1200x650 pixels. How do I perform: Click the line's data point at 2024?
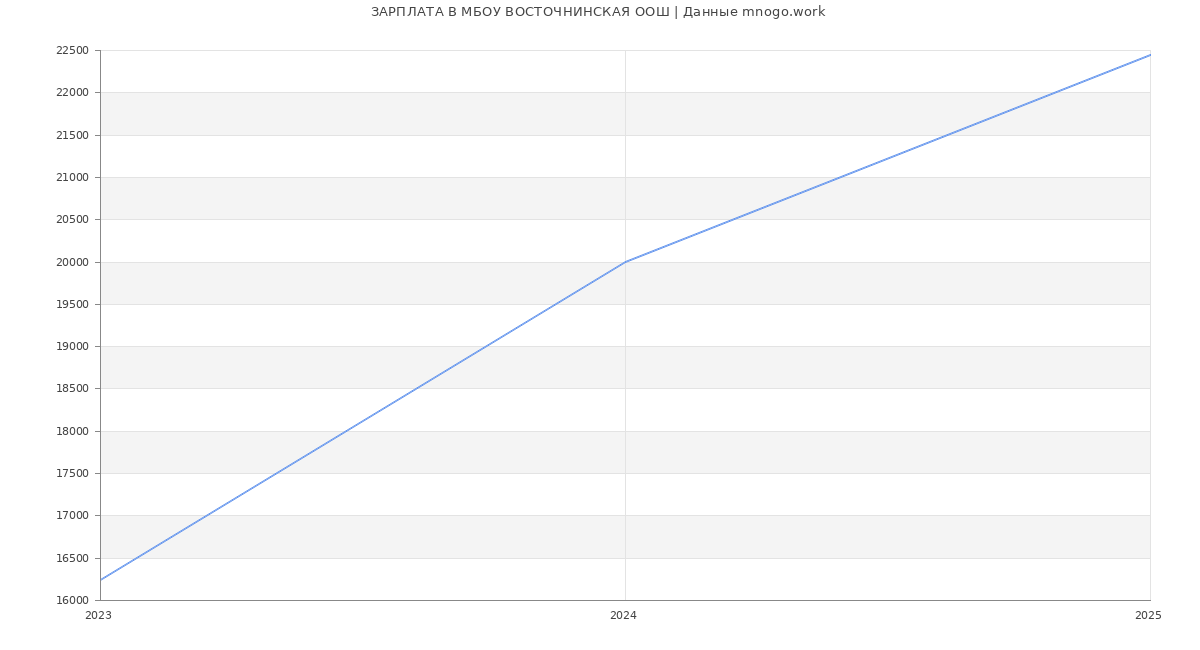pyautogui.click(x=625, y=262)
